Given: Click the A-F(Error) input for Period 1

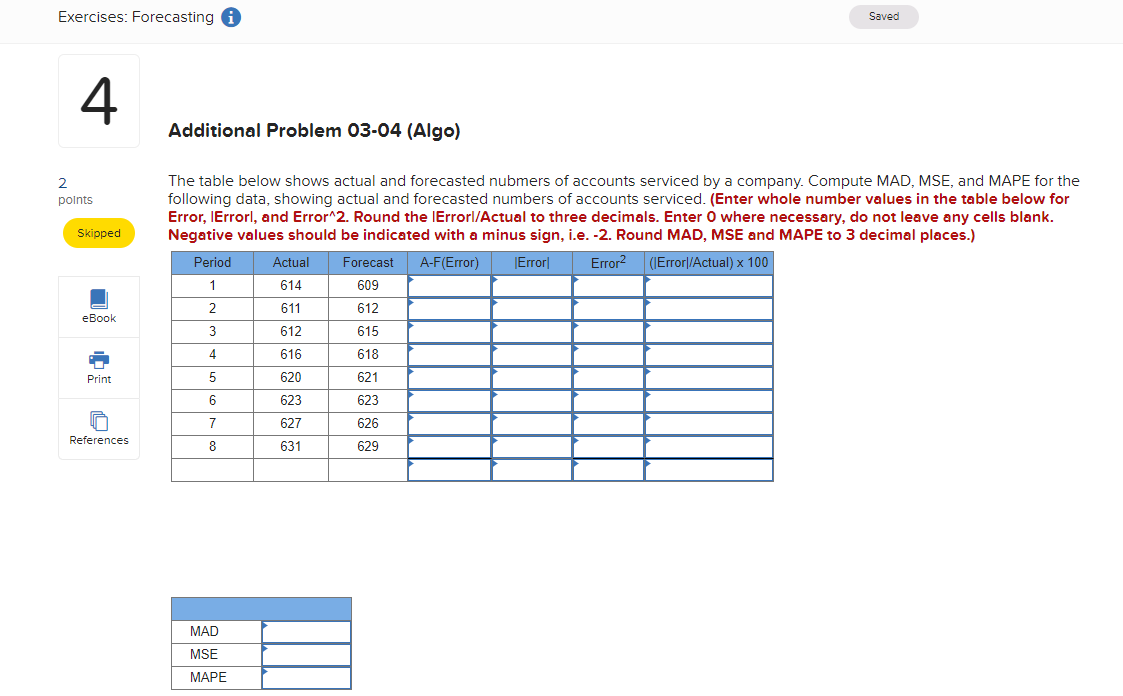Looking at the screenshot, I should (449, 285).
